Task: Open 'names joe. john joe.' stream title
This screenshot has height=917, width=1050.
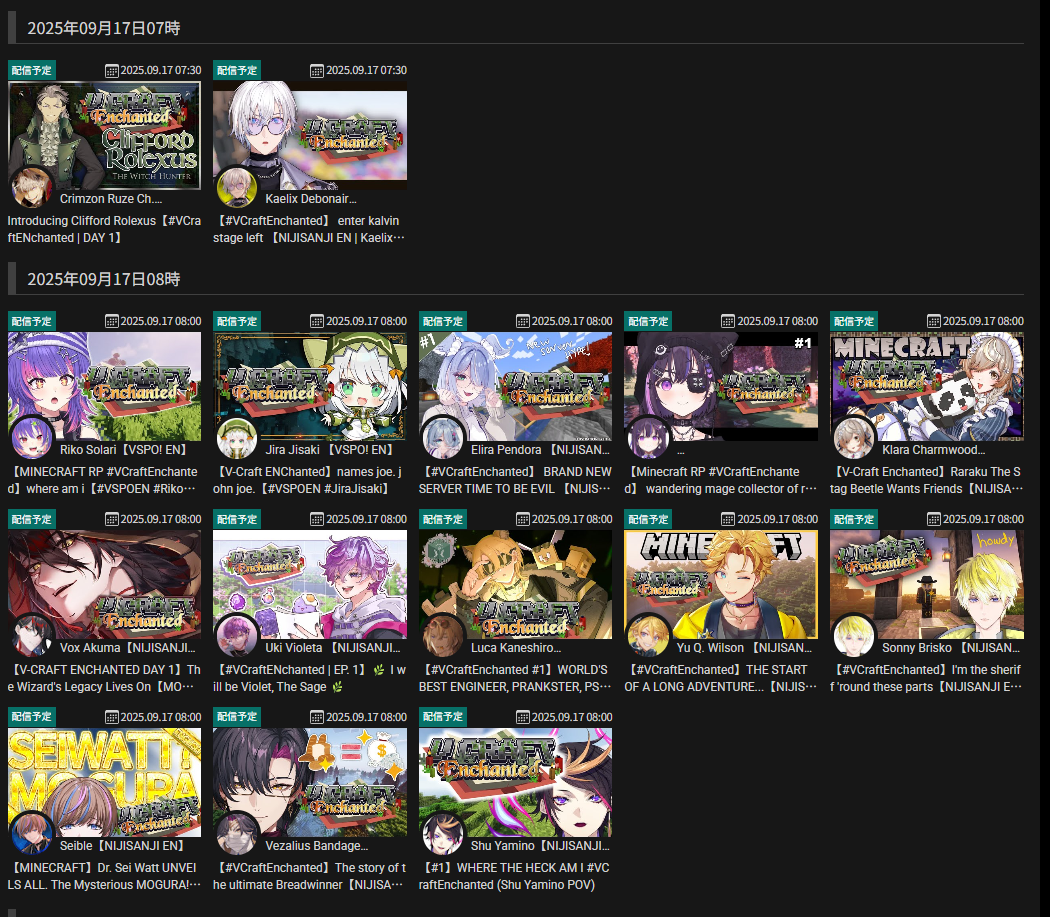Action: [x=309, y=480]
